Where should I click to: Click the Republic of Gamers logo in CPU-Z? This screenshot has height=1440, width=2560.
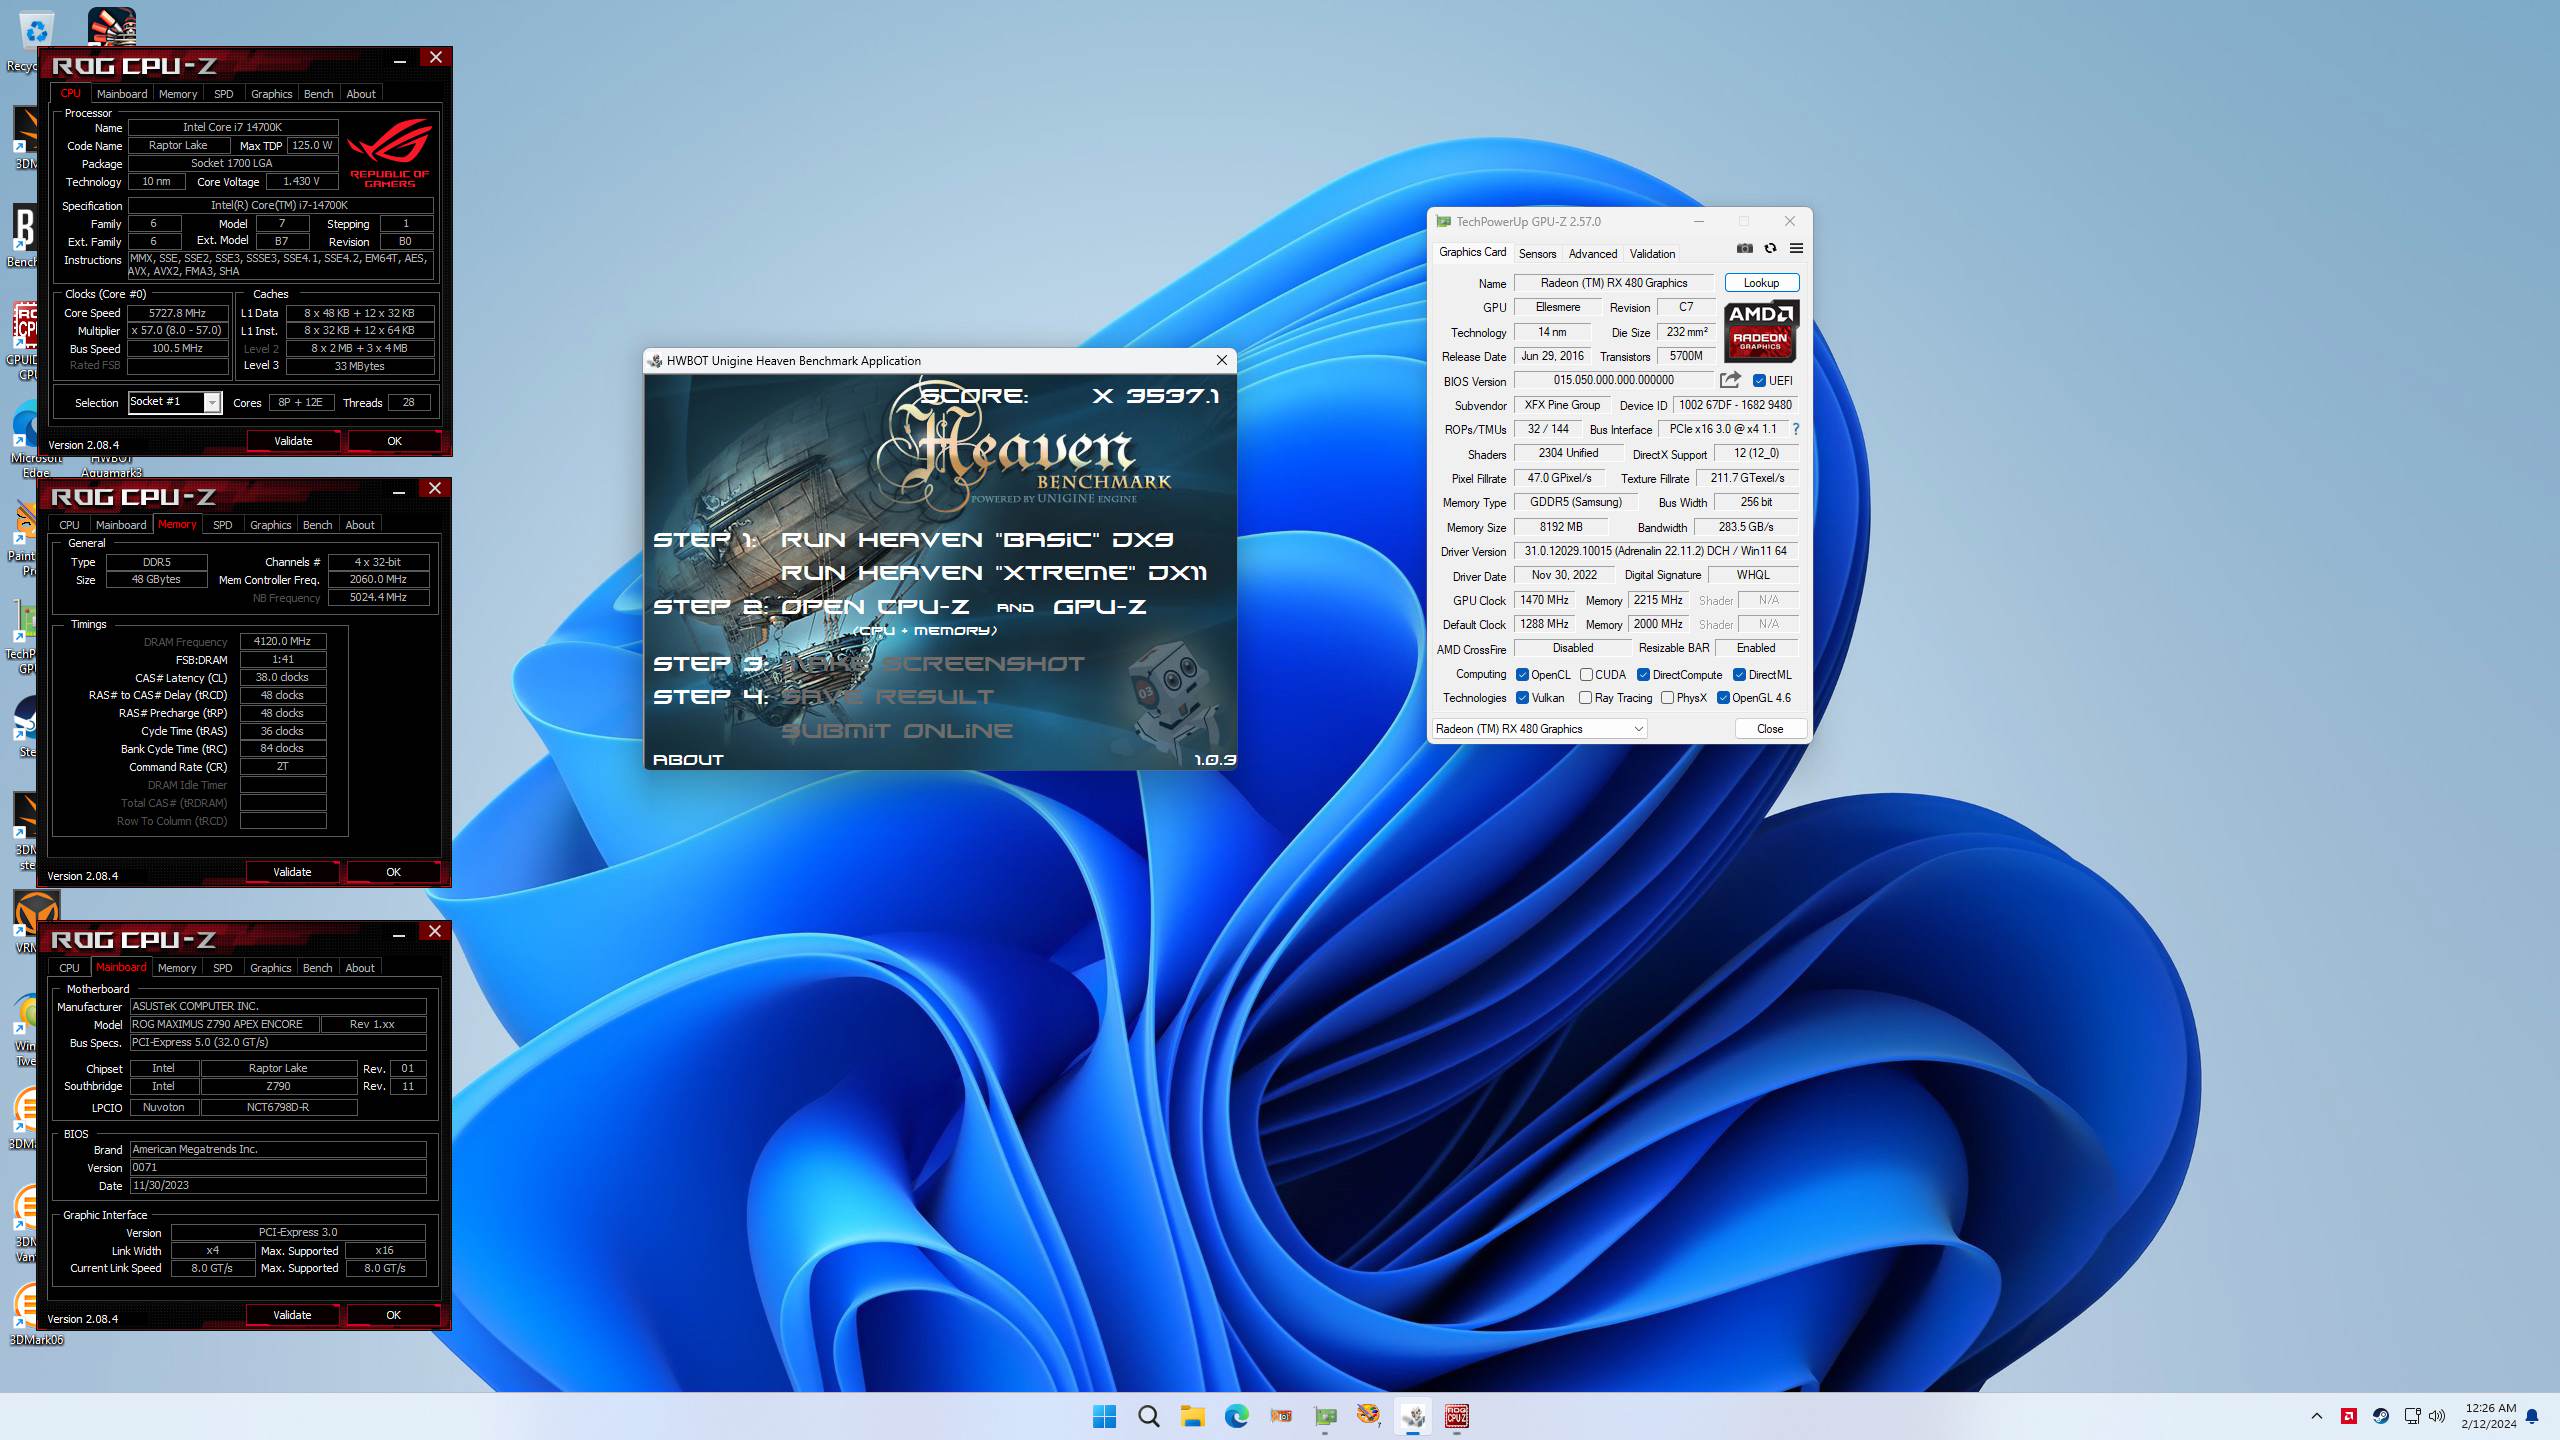click(390, 153)
